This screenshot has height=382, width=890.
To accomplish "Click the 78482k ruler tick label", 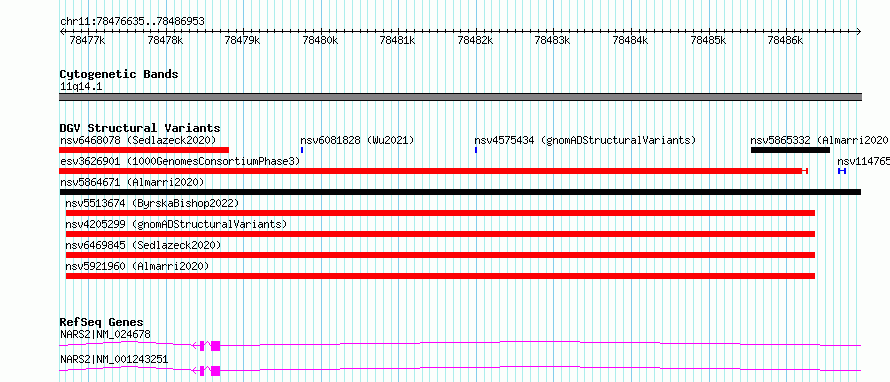I will point(475,40).
